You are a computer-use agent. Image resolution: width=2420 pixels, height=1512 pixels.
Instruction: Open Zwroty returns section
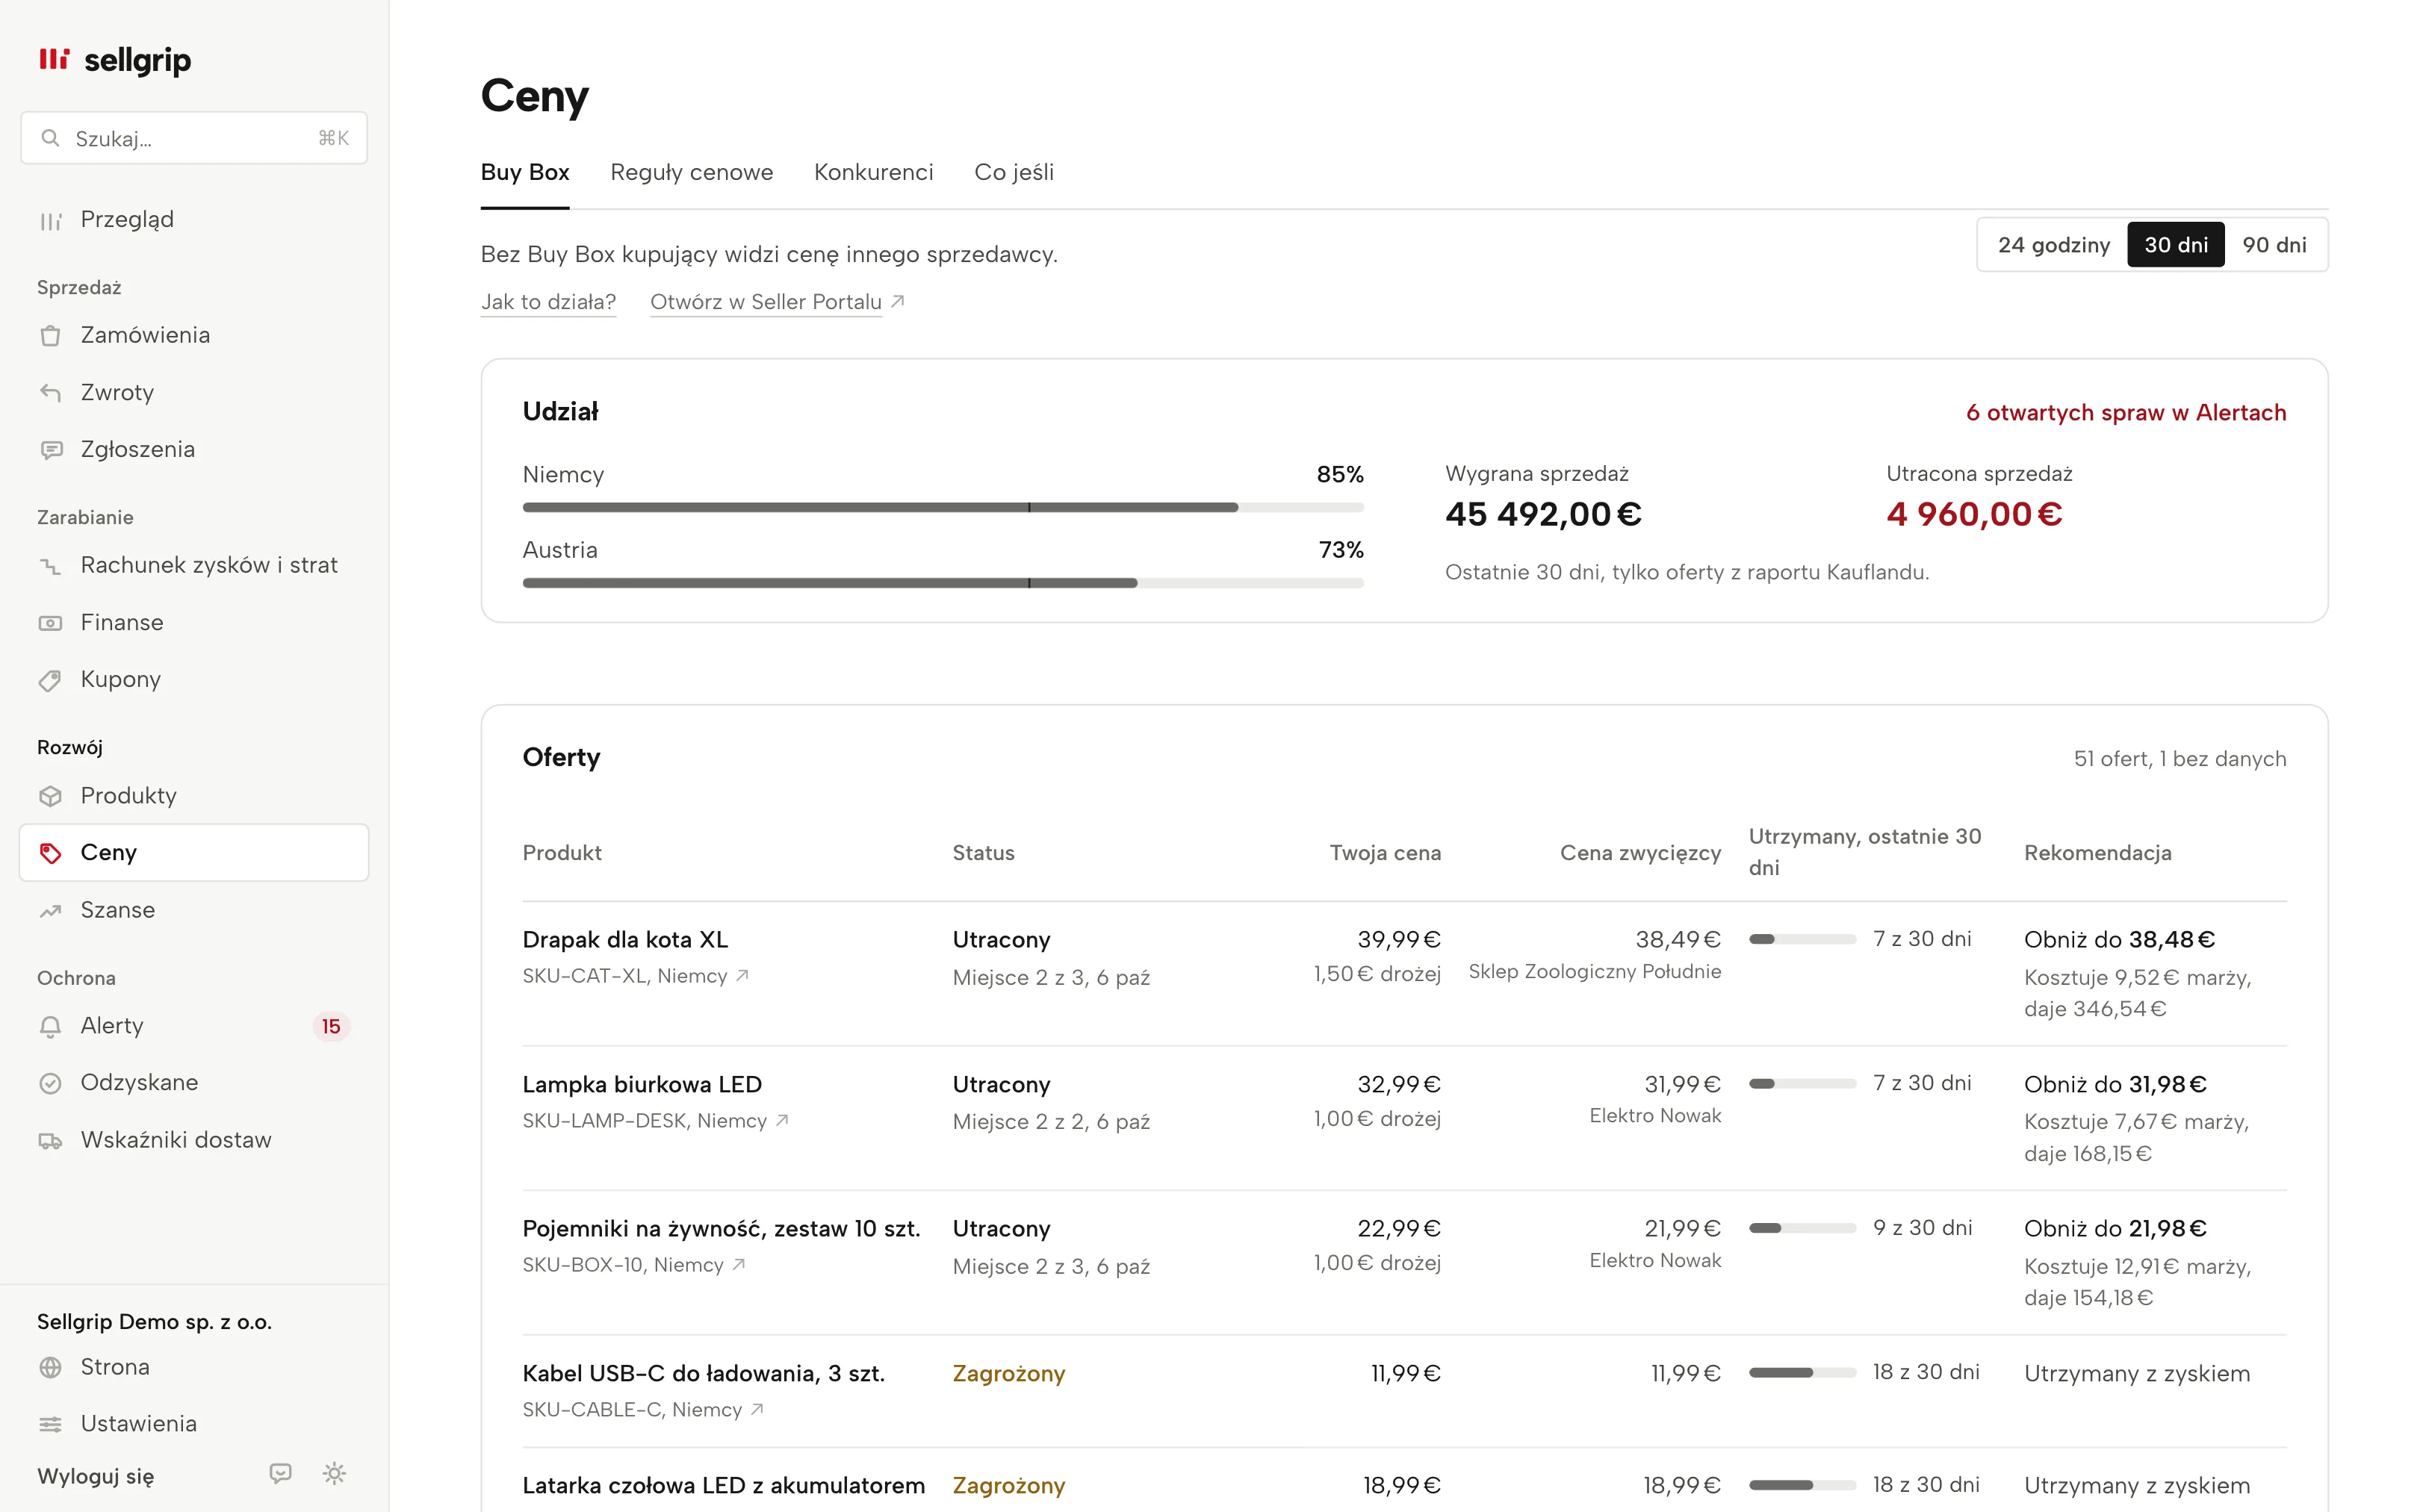click(194, 392)
